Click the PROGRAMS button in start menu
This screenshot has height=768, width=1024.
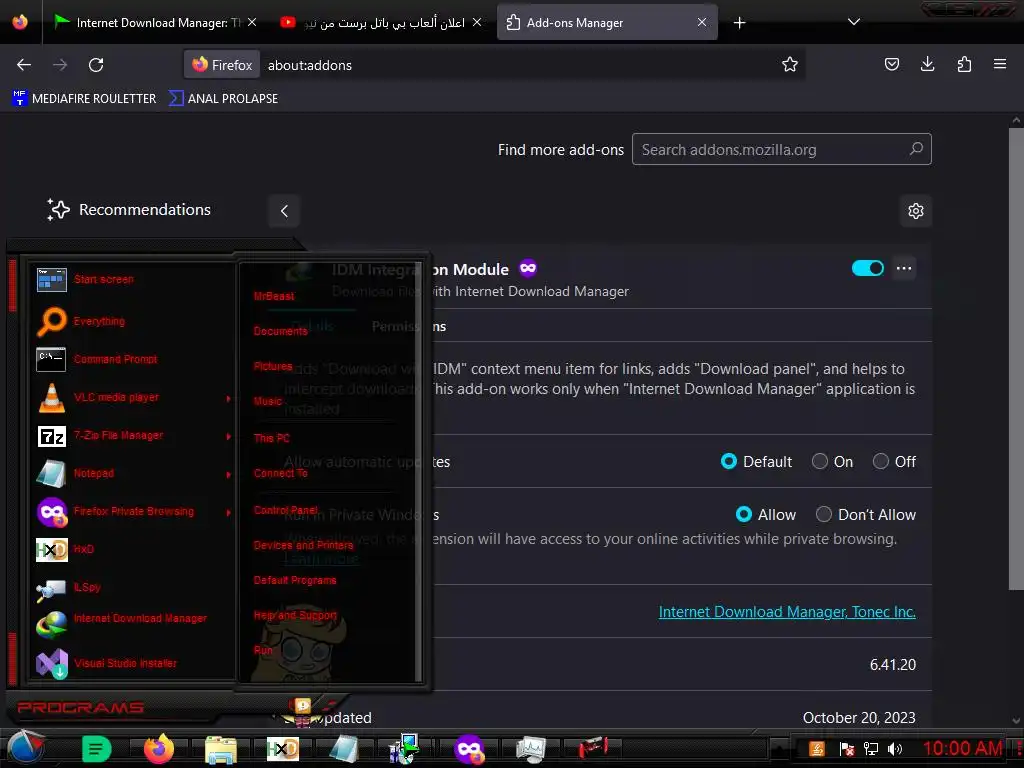(x=80, y=707)
